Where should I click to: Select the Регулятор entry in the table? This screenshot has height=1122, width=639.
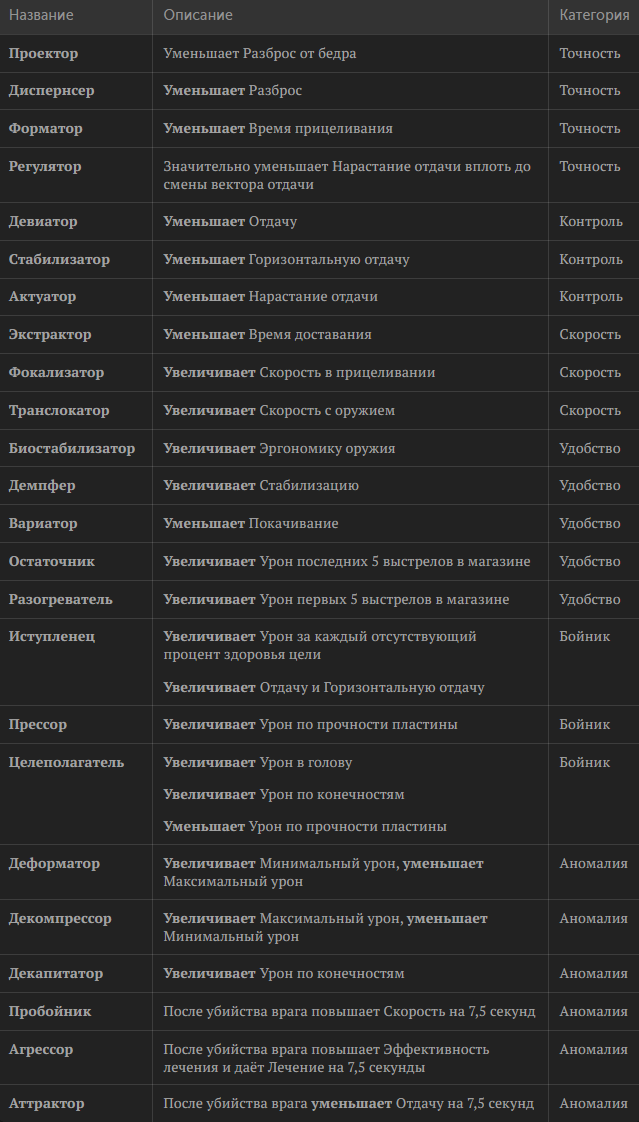pyautogui.click(x=45, y=167)
